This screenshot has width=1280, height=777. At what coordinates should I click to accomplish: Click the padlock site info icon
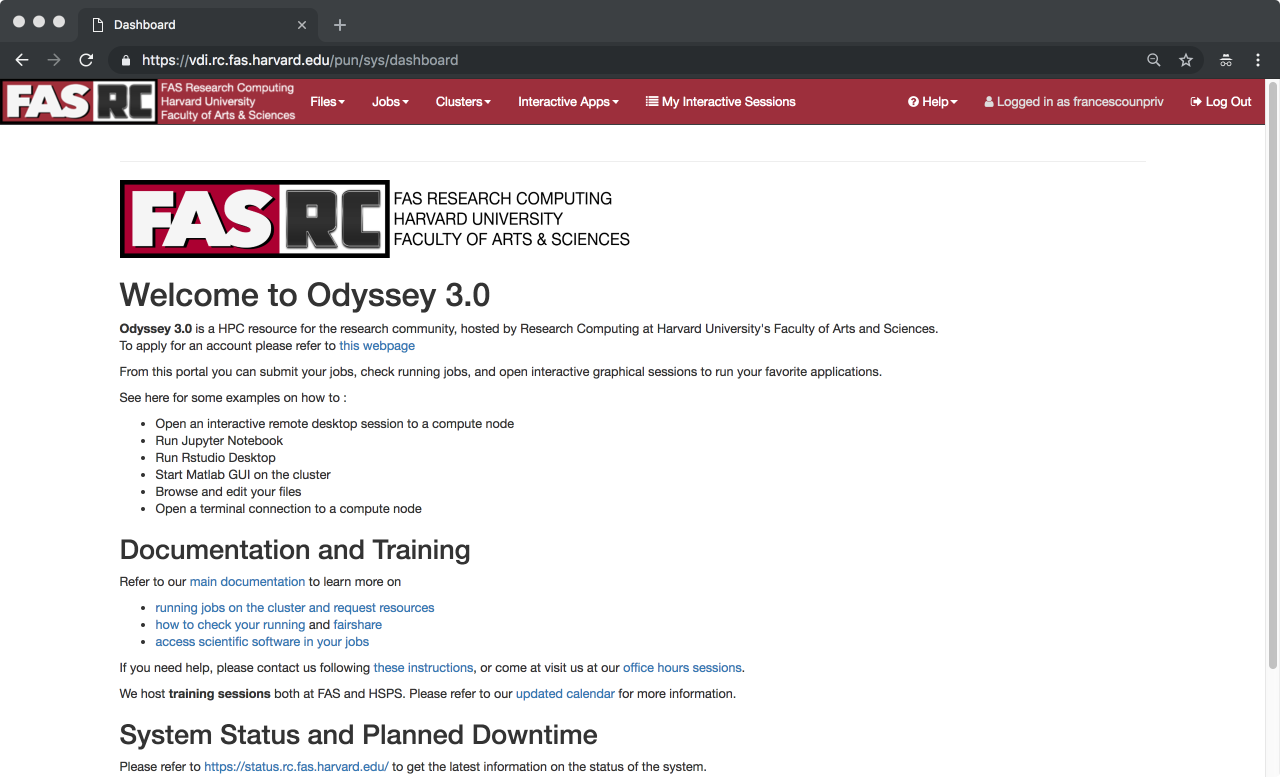(x=125, y=60)
